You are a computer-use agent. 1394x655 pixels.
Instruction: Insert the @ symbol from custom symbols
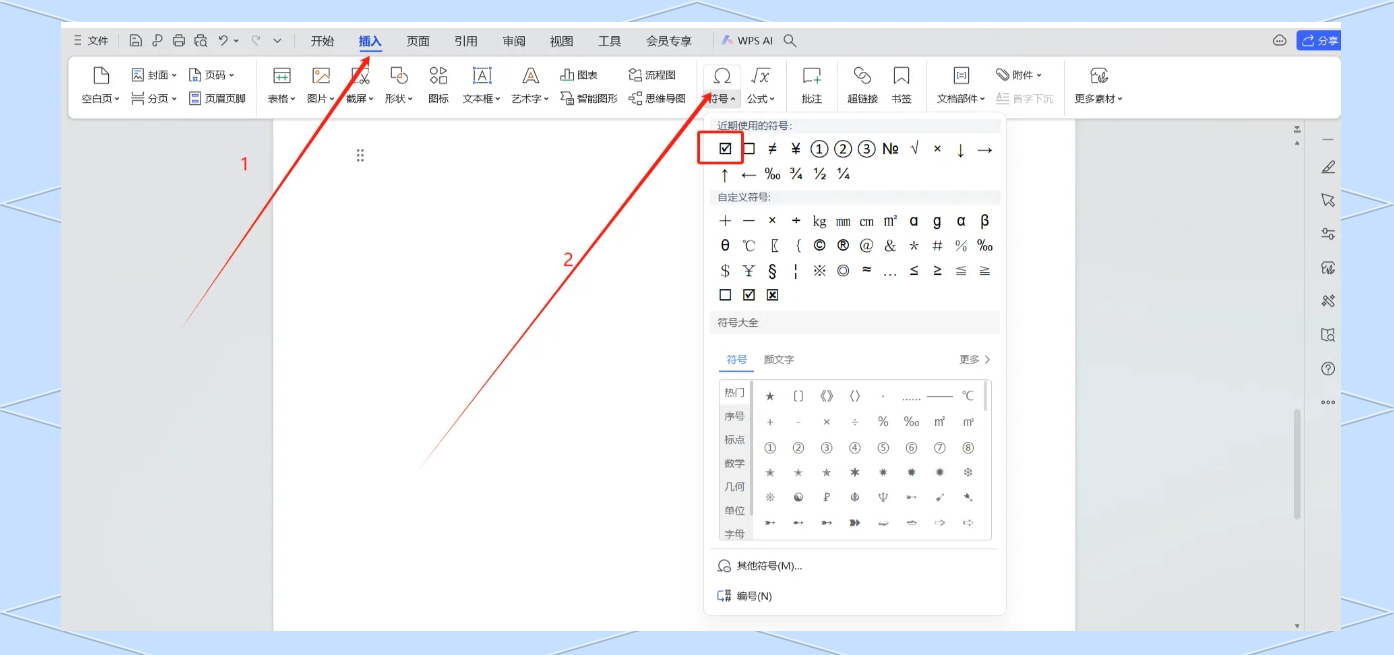(866, 245)
